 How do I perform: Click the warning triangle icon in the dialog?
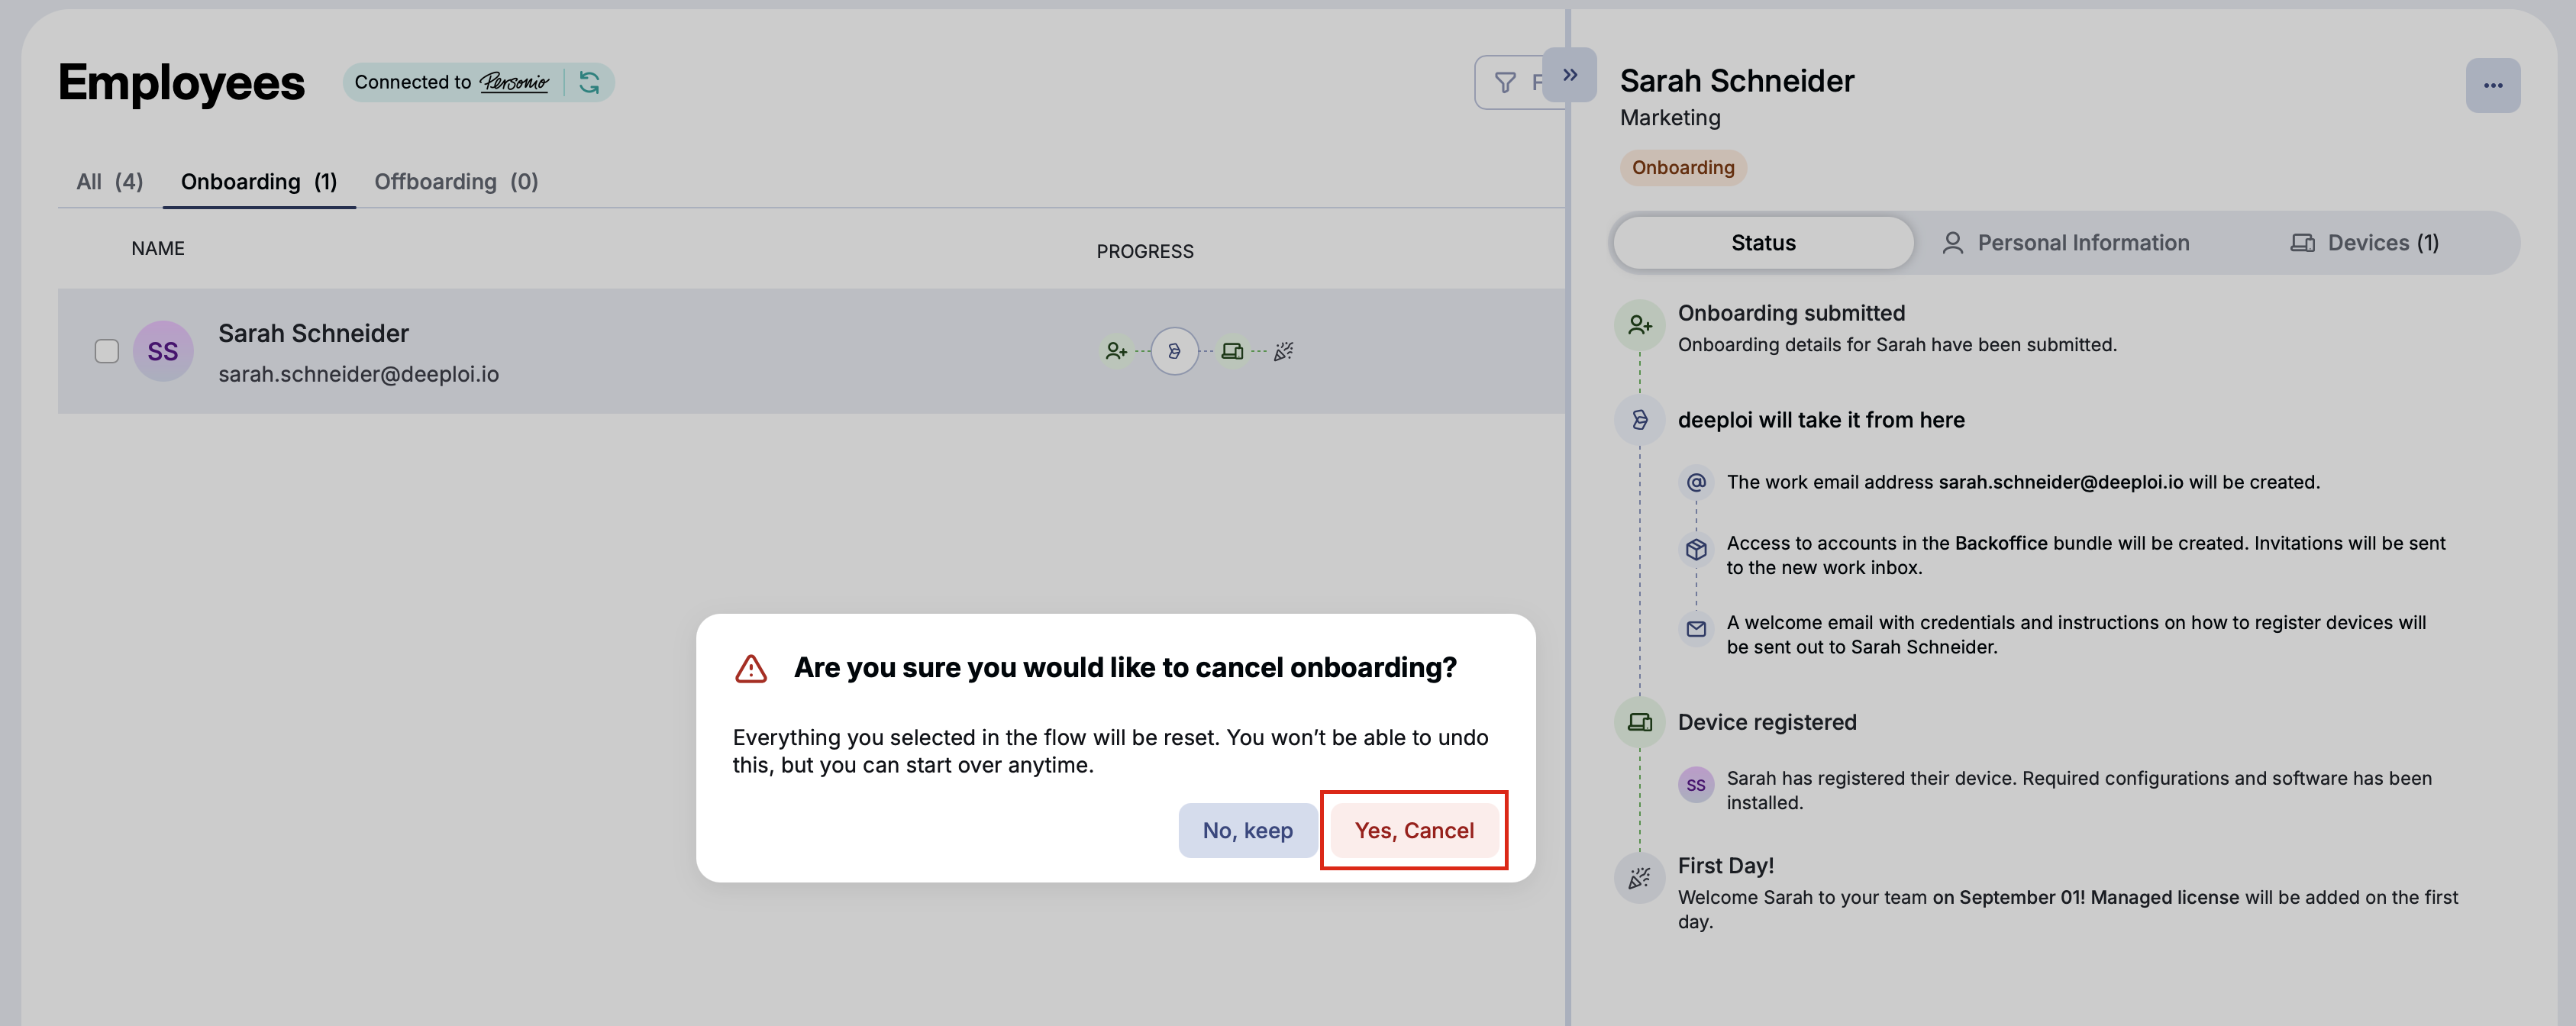coord(751,669)
